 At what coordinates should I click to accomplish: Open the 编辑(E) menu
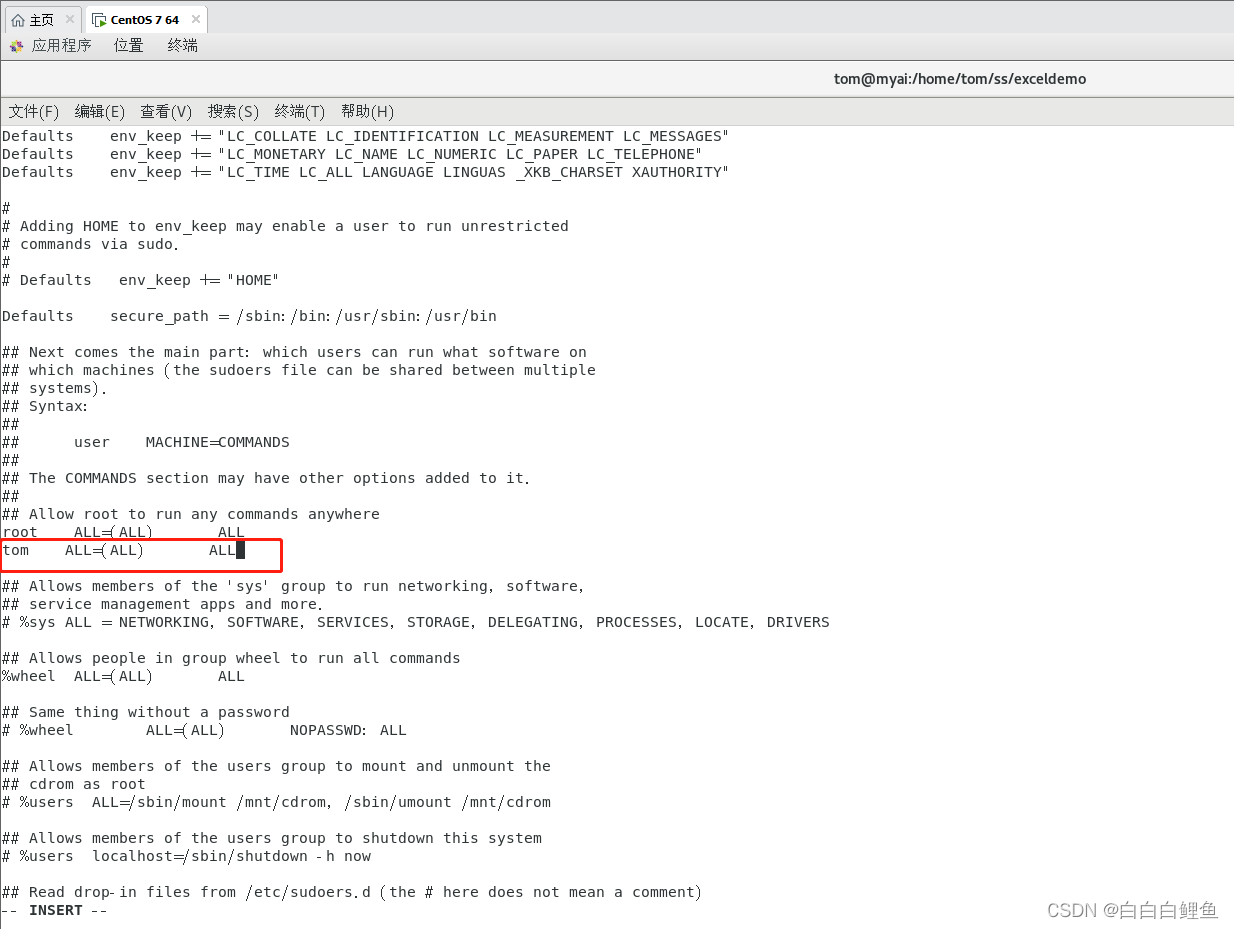(x=98, y=111)
